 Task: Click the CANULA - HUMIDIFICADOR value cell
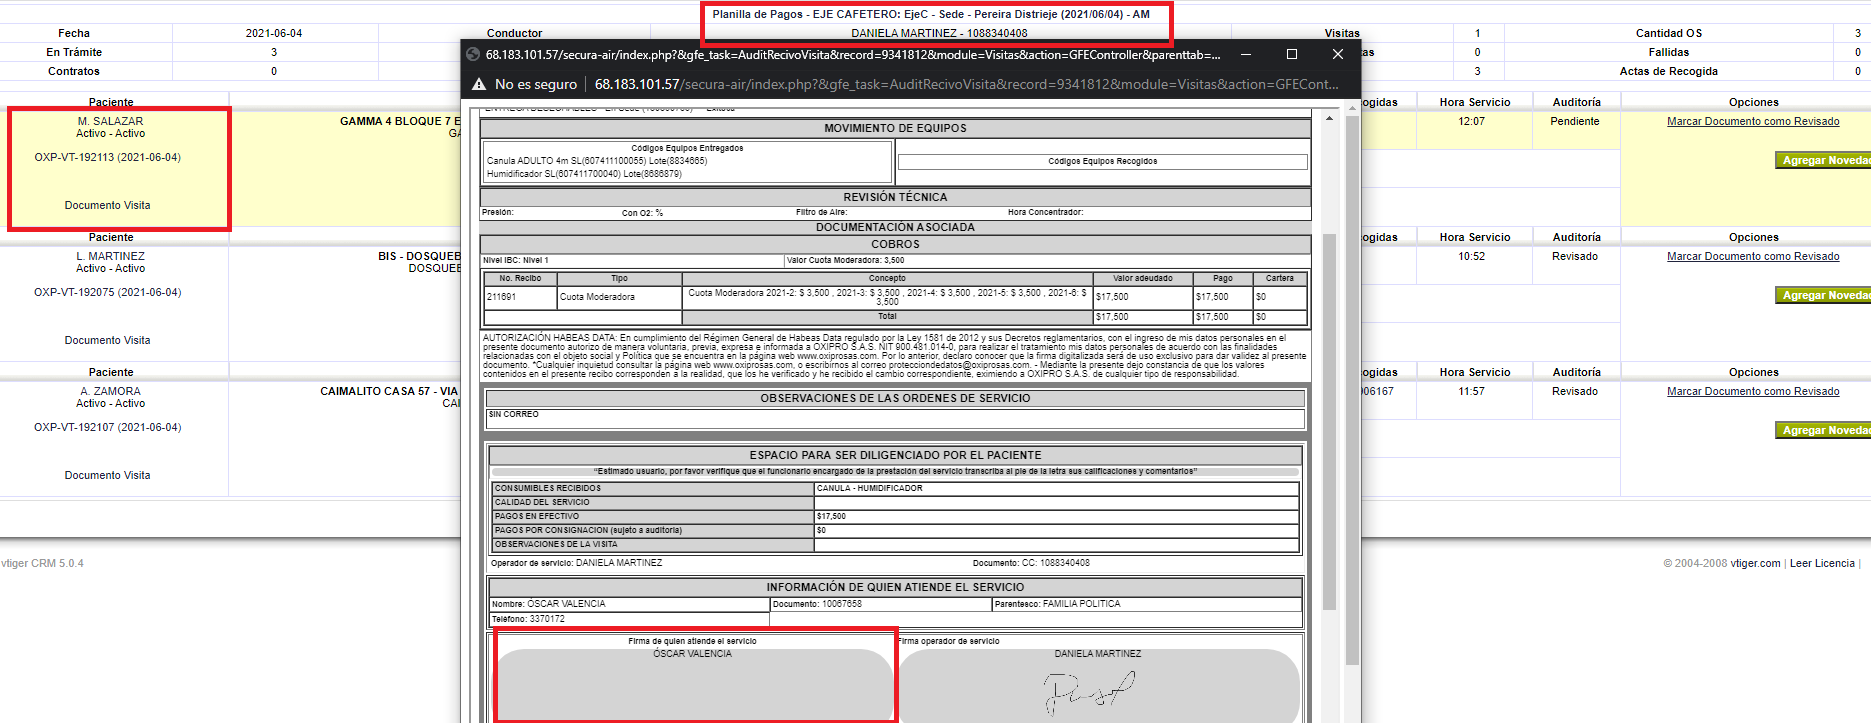1057,489
